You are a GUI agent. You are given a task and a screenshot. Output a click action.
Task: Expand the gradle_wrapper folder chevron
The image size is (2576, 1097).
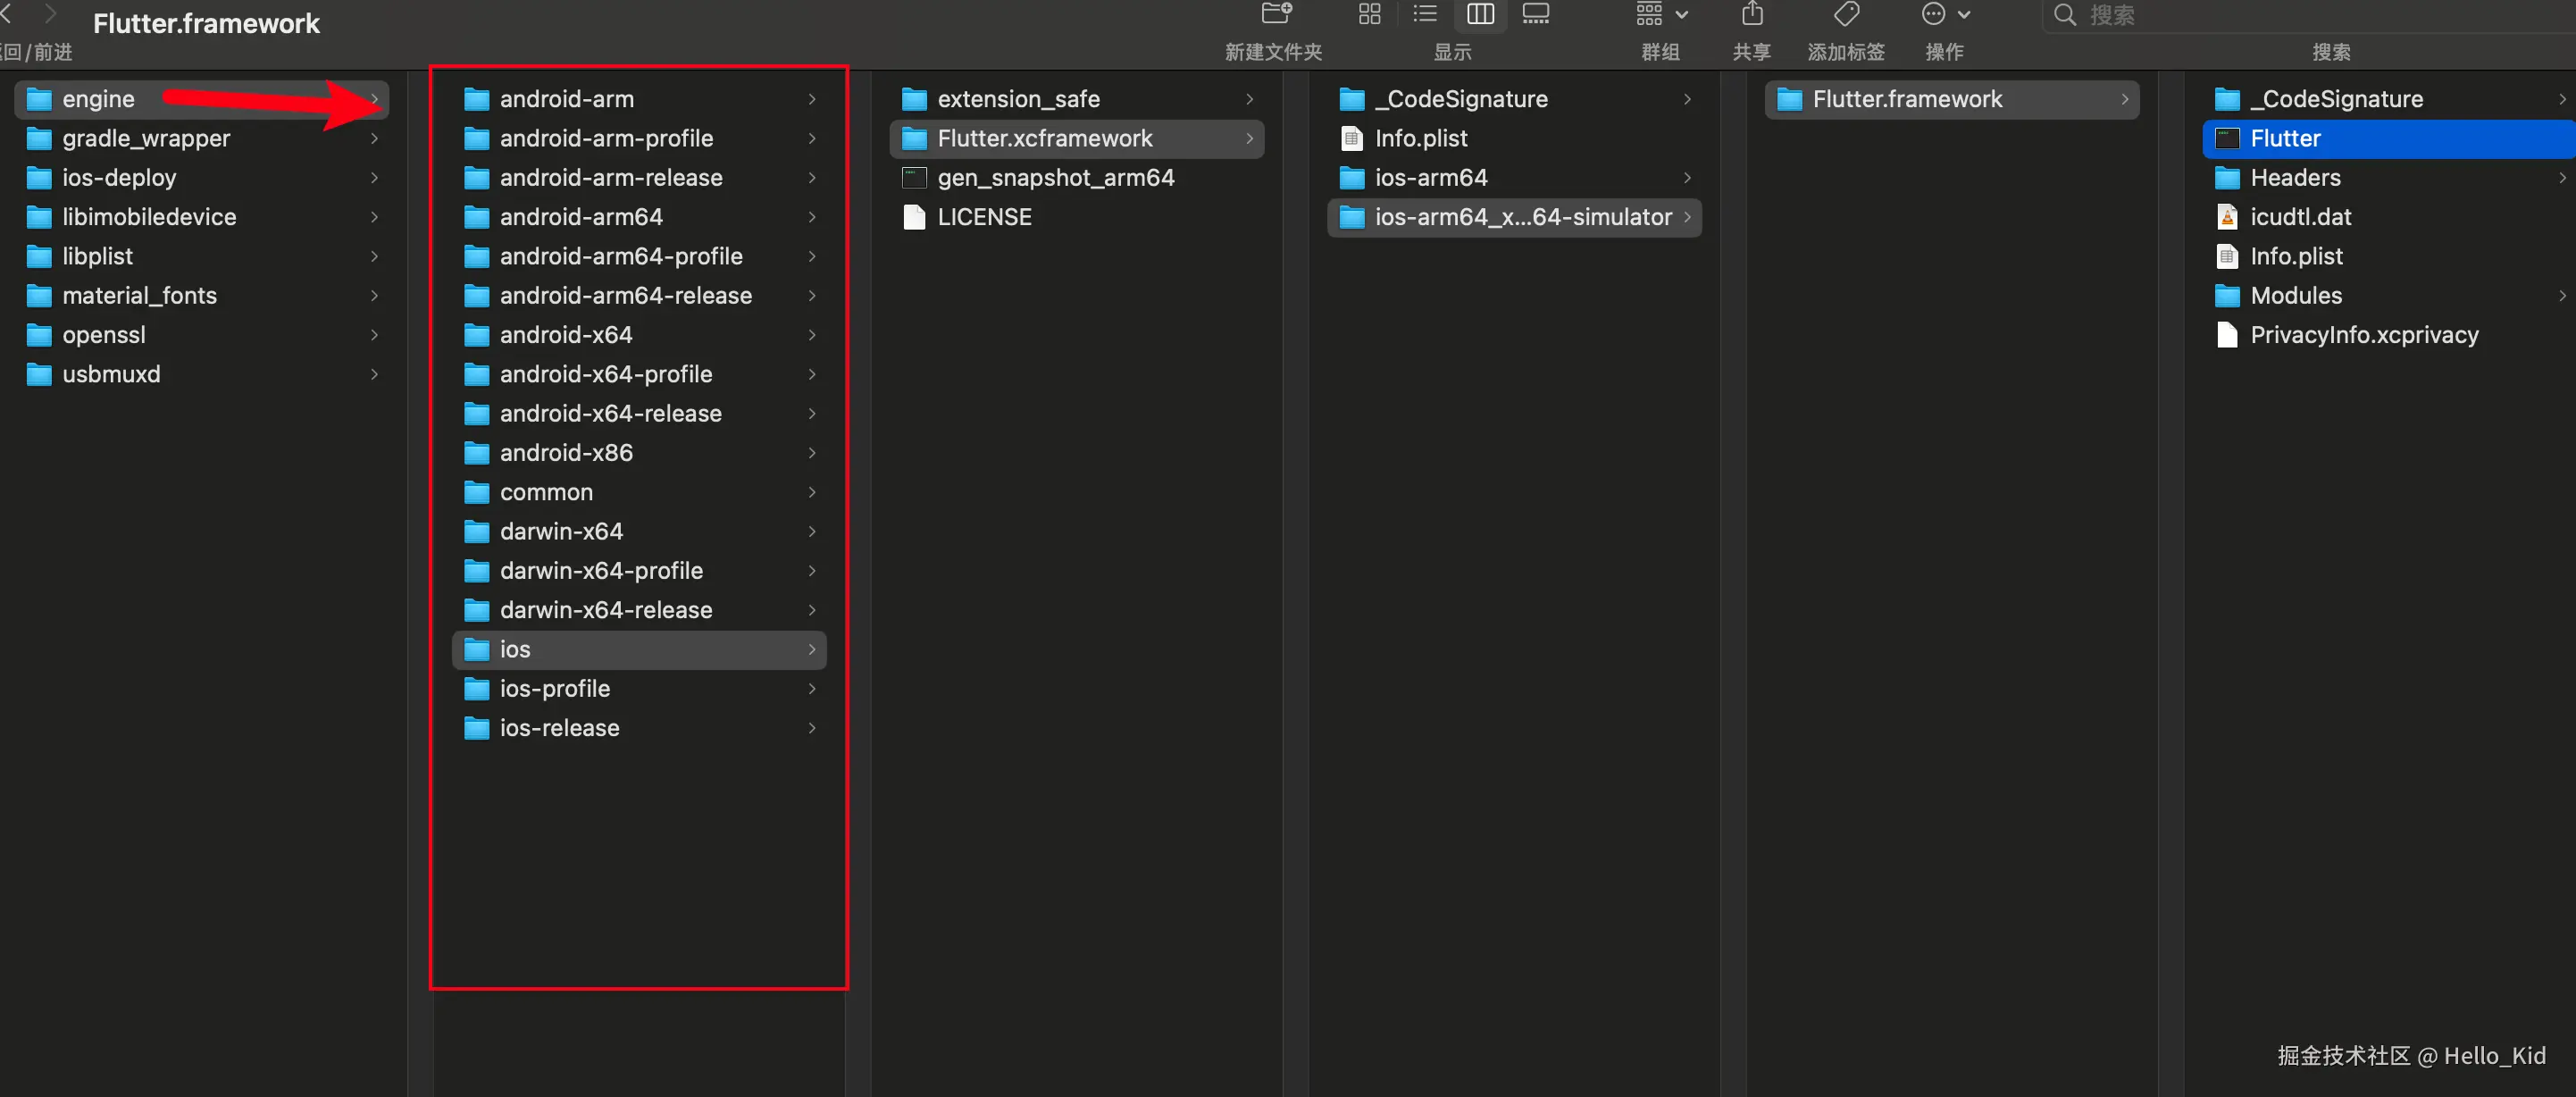pyautogui.click(x=374, y=138)
